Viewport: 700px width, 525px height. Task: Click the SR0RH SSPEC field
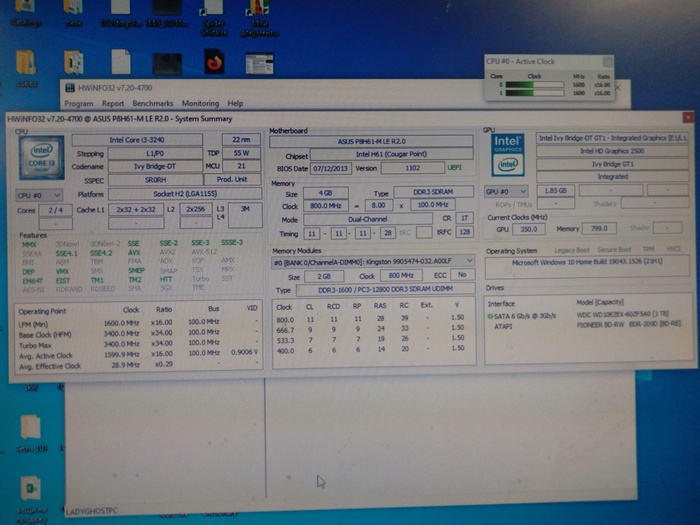tap(155, 179)
